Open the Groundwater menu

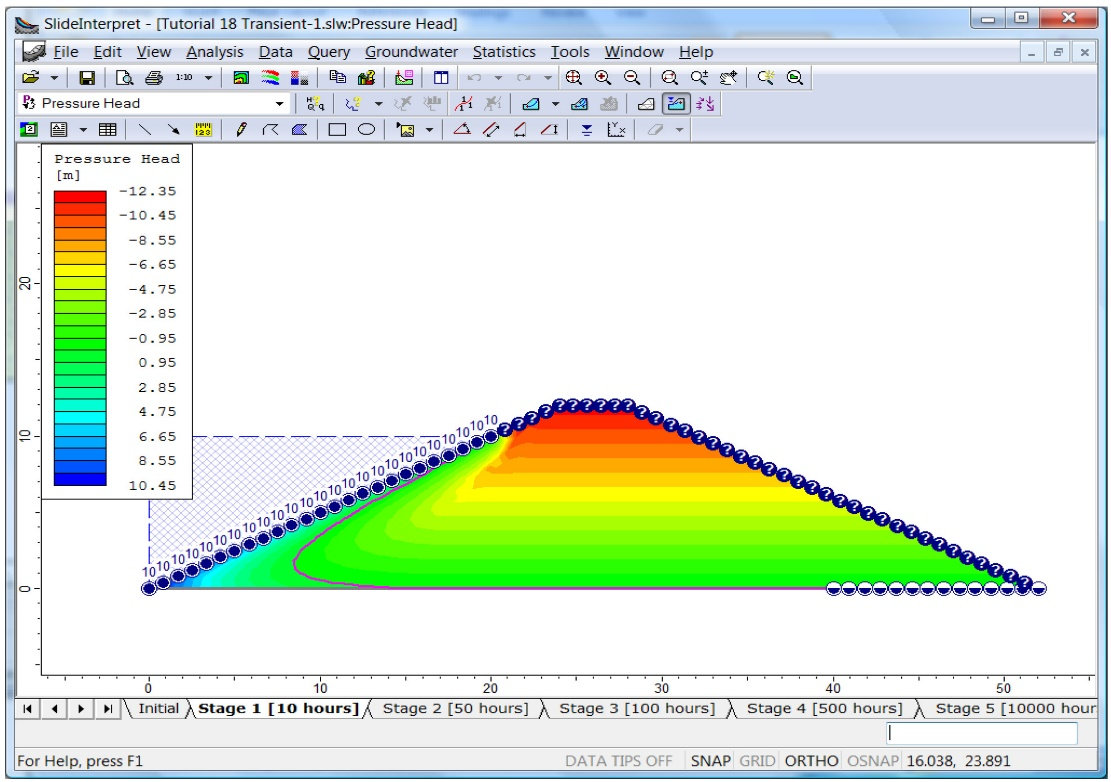click(x=412, y=52)
